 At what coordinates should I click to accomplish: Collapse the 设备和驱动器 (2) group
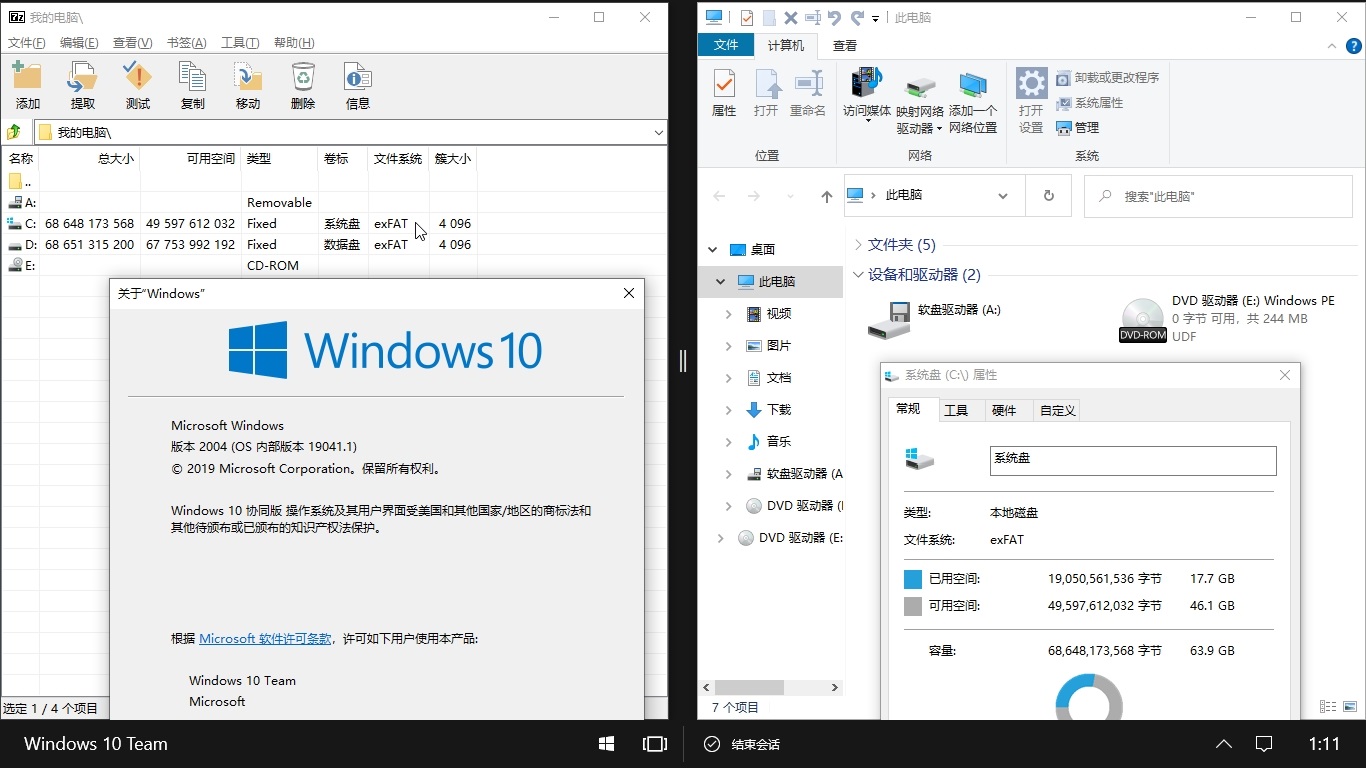[859, 274]
